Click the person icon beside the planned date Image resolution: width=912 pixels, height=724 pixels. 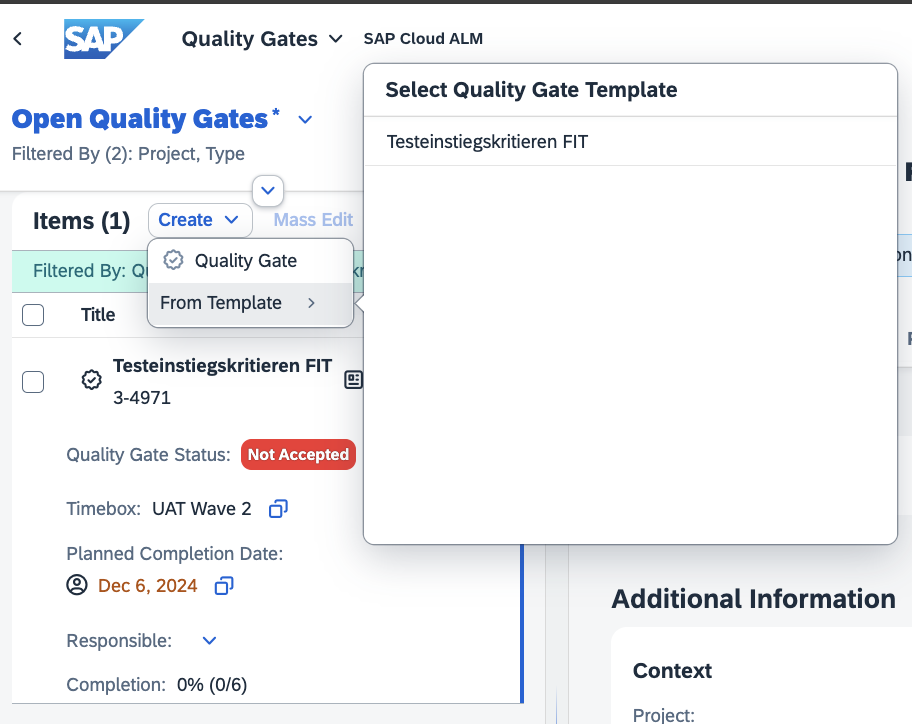77,585
